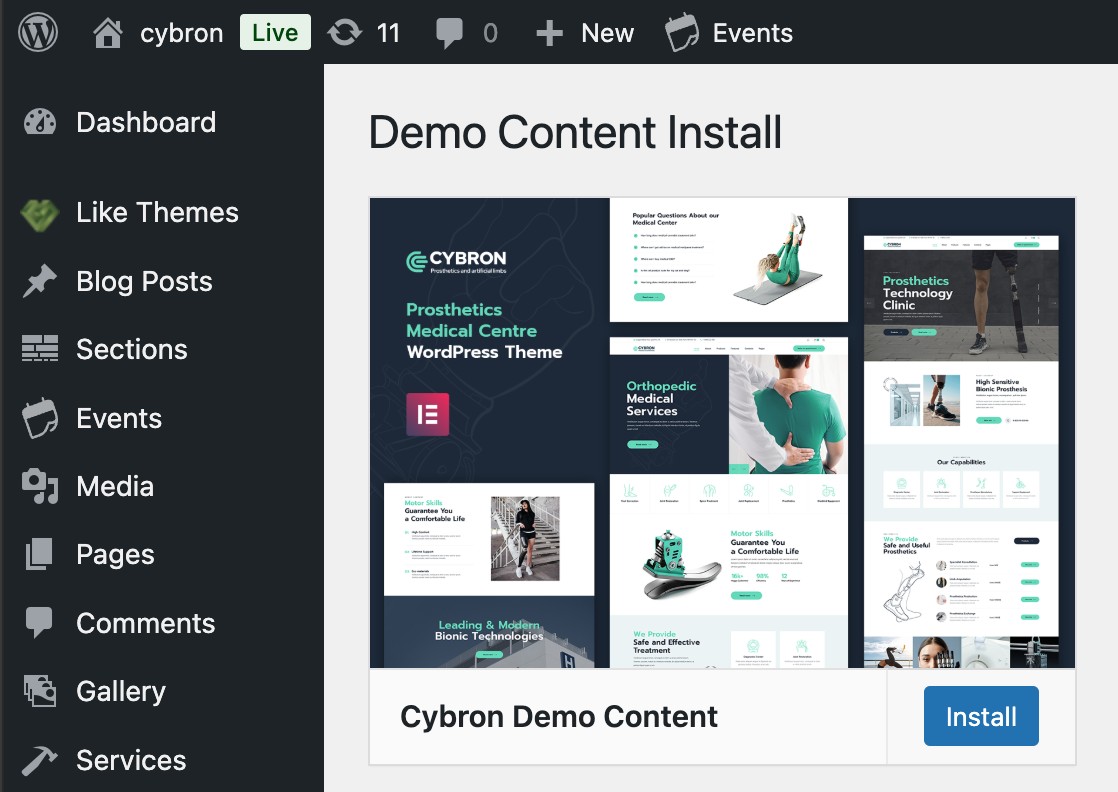
Task: Click the Cybron demo preview thumbnail
Action: click(x=722, y=433)
